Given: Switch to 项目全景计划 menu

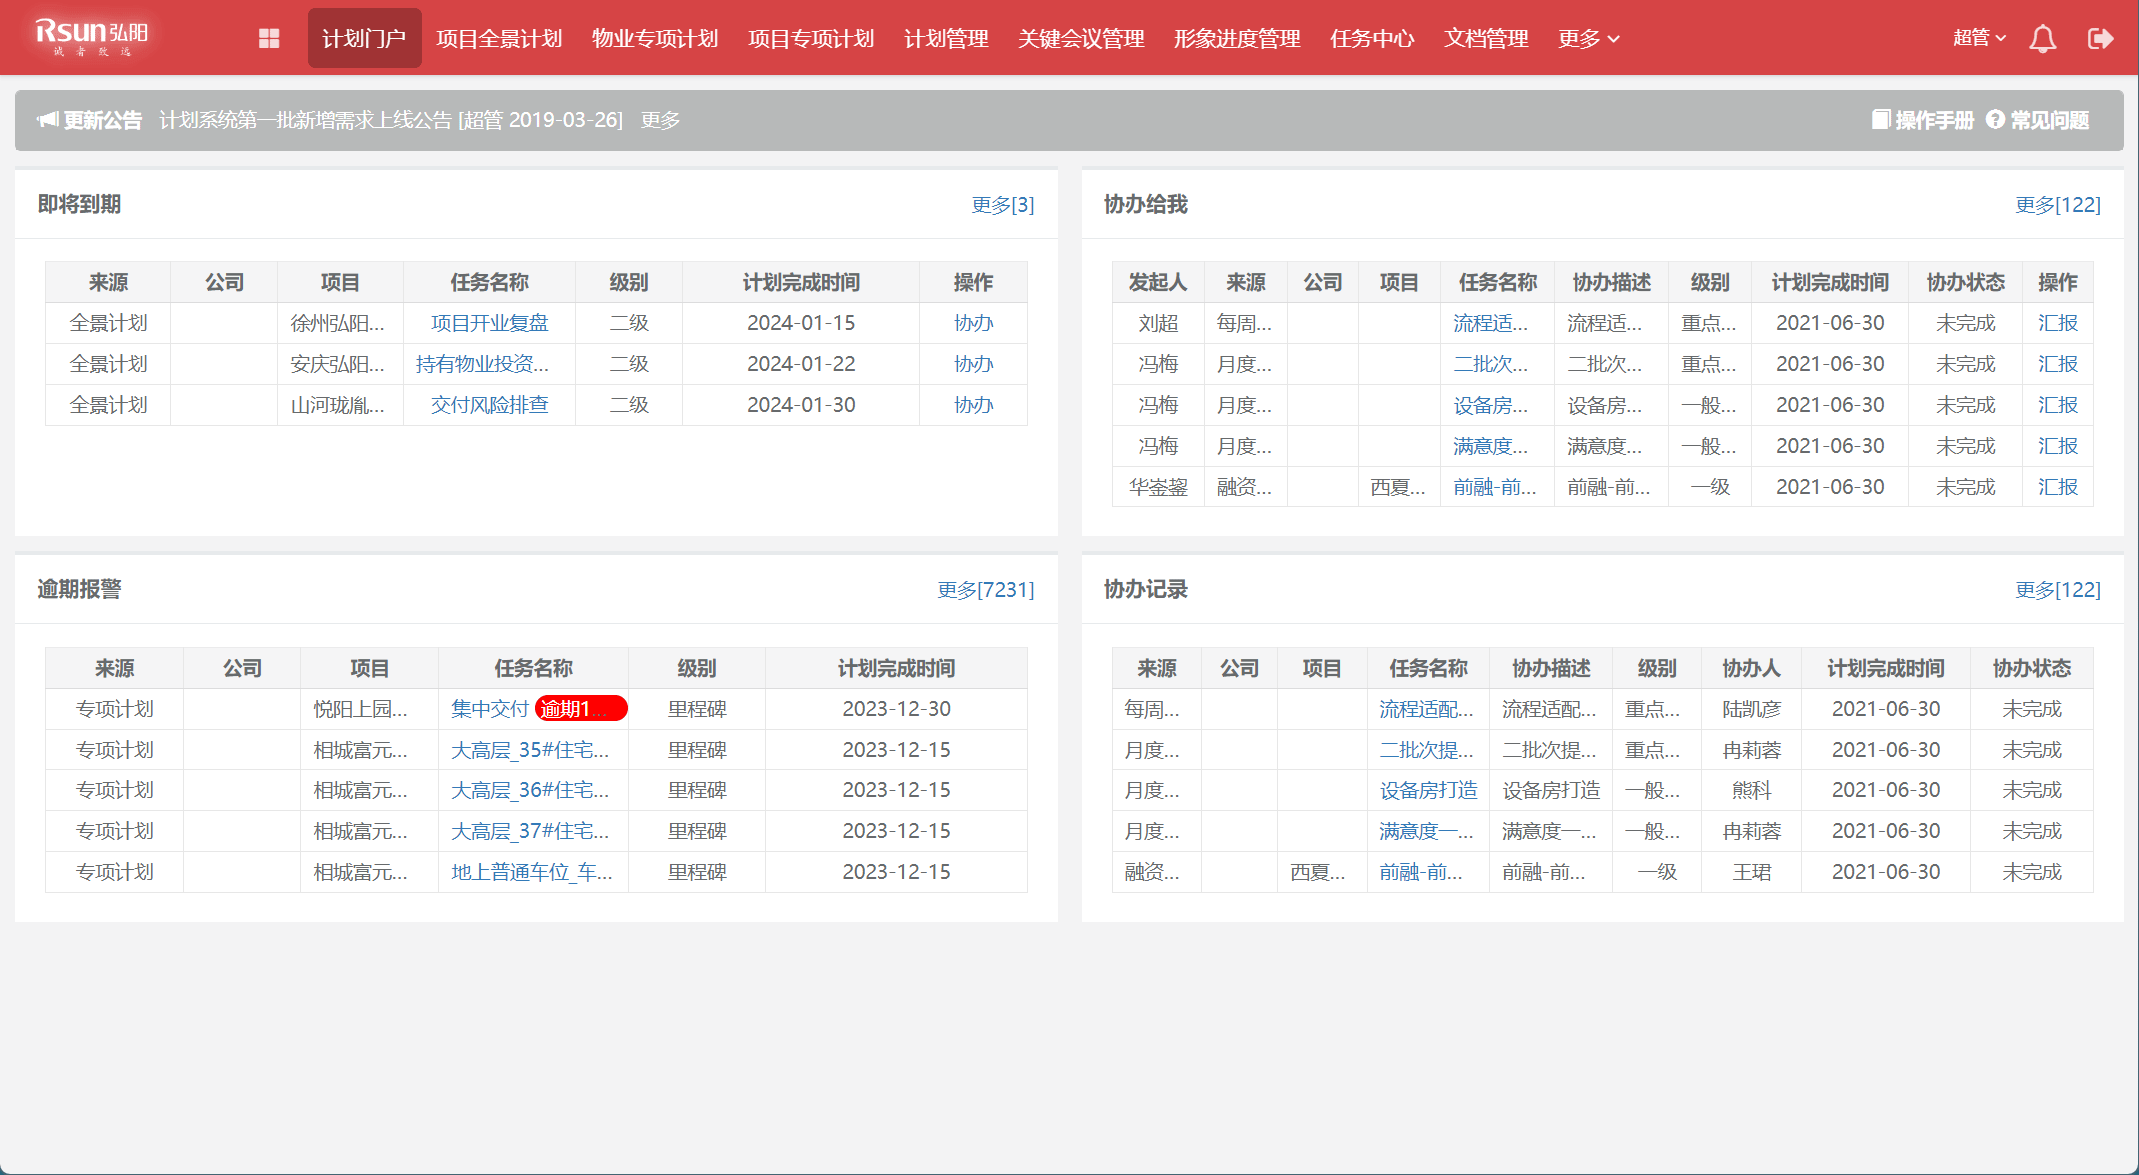Looking at the screenshot, I should pos(499,38).
